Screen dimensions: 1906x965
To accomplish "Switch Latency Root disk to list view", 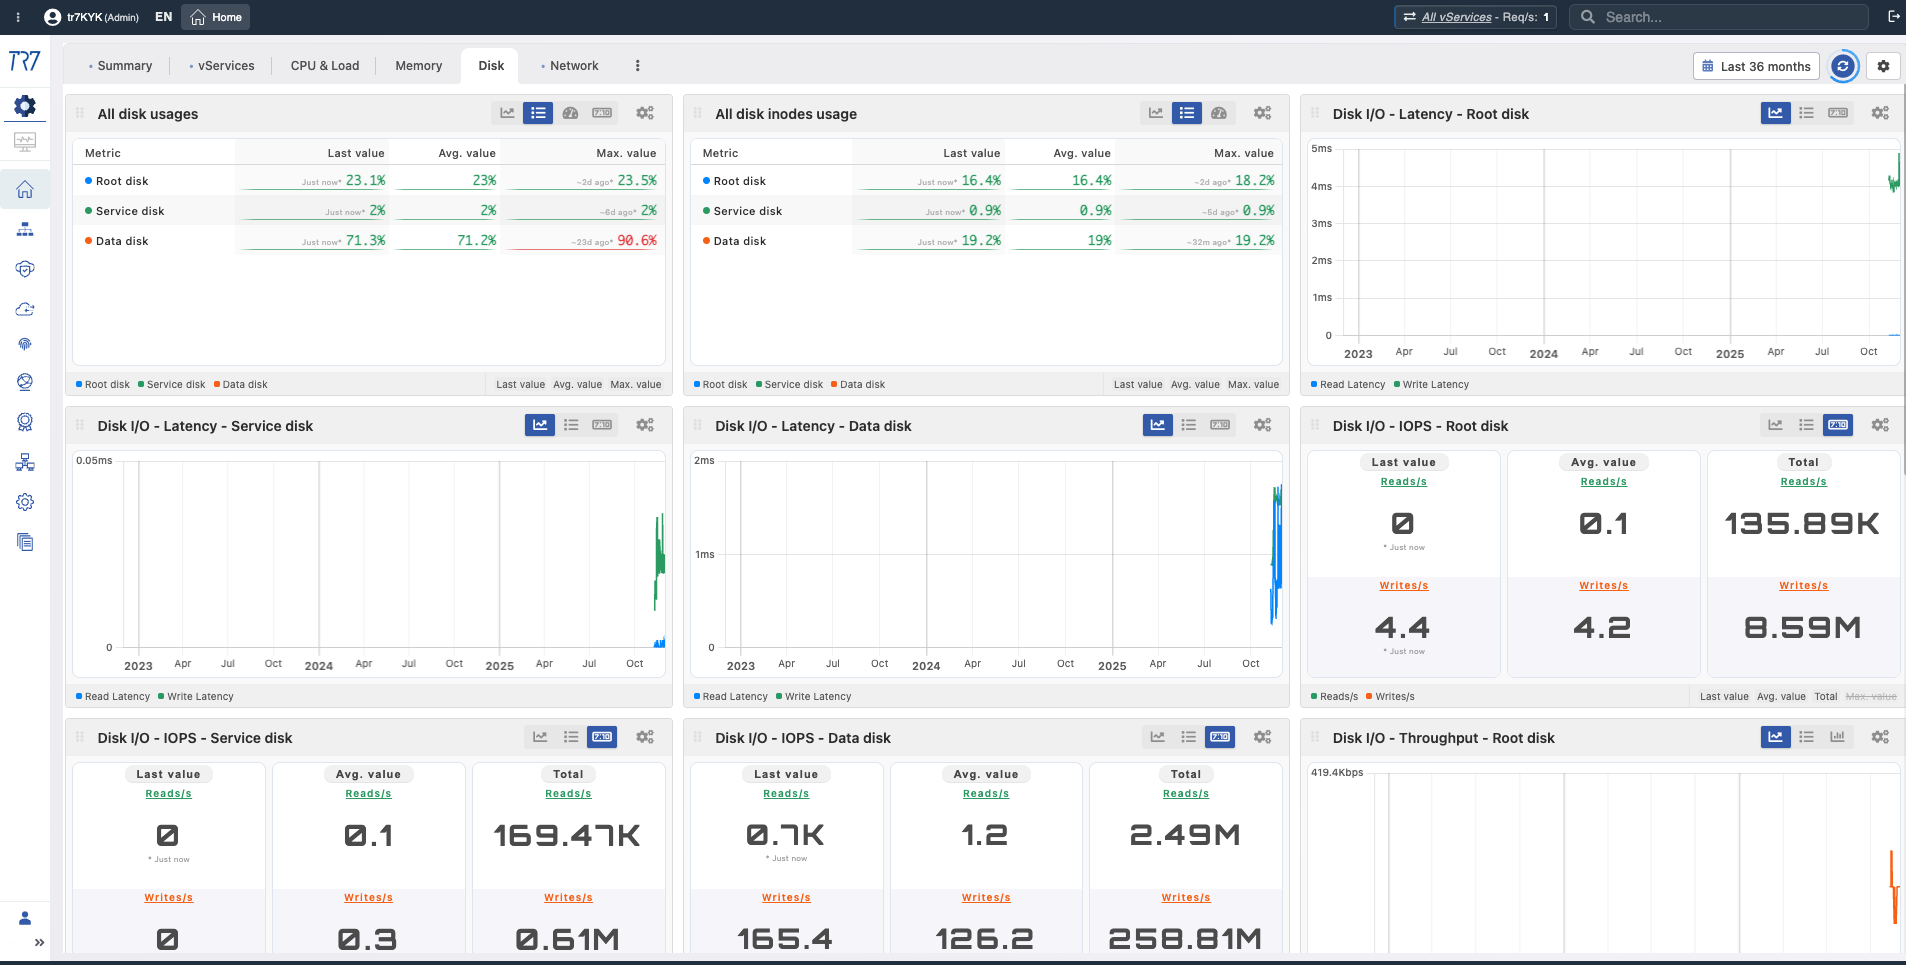I will tap(1806, 113).
